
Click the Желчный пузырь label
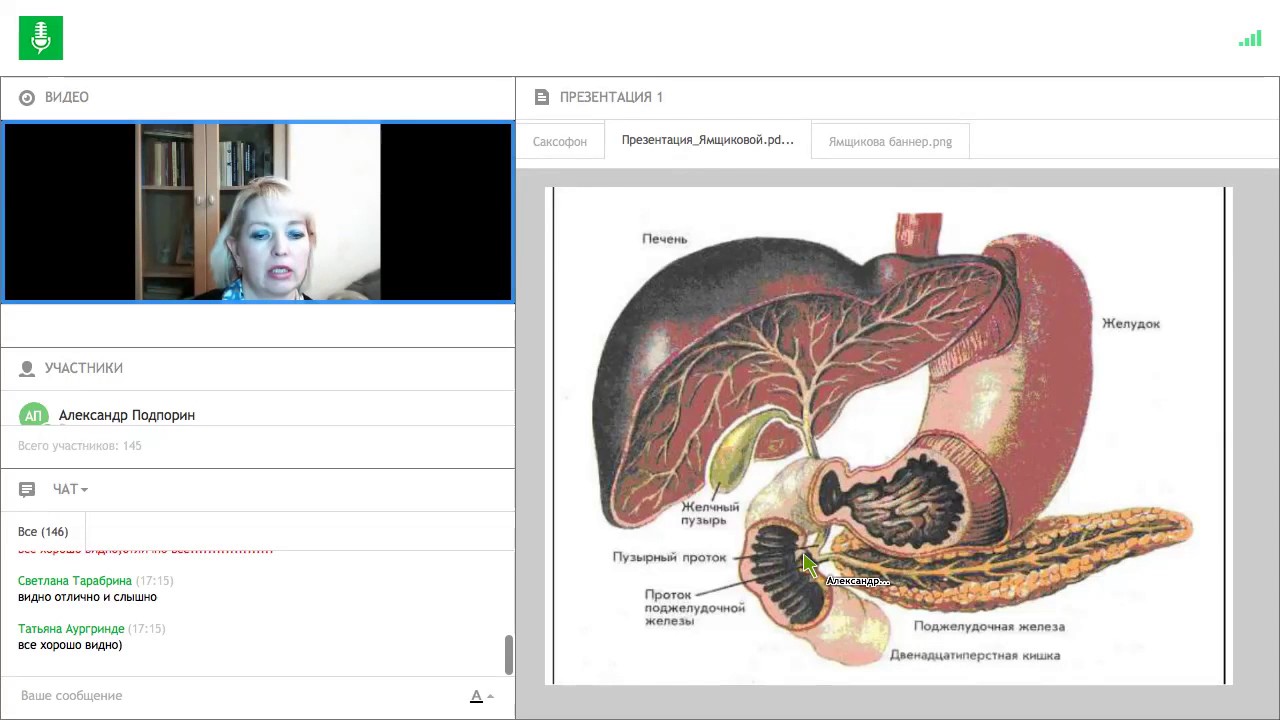[x=710, y=514]
